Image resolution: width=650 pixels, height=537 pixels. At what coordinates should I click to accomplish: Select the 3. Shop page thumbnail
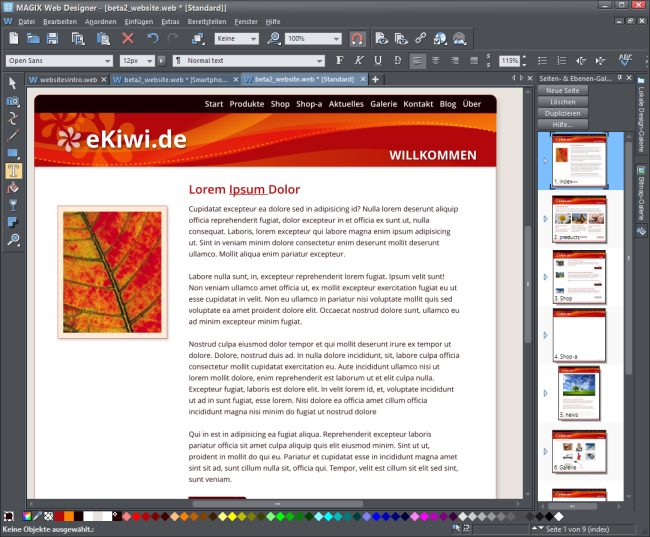578,276
